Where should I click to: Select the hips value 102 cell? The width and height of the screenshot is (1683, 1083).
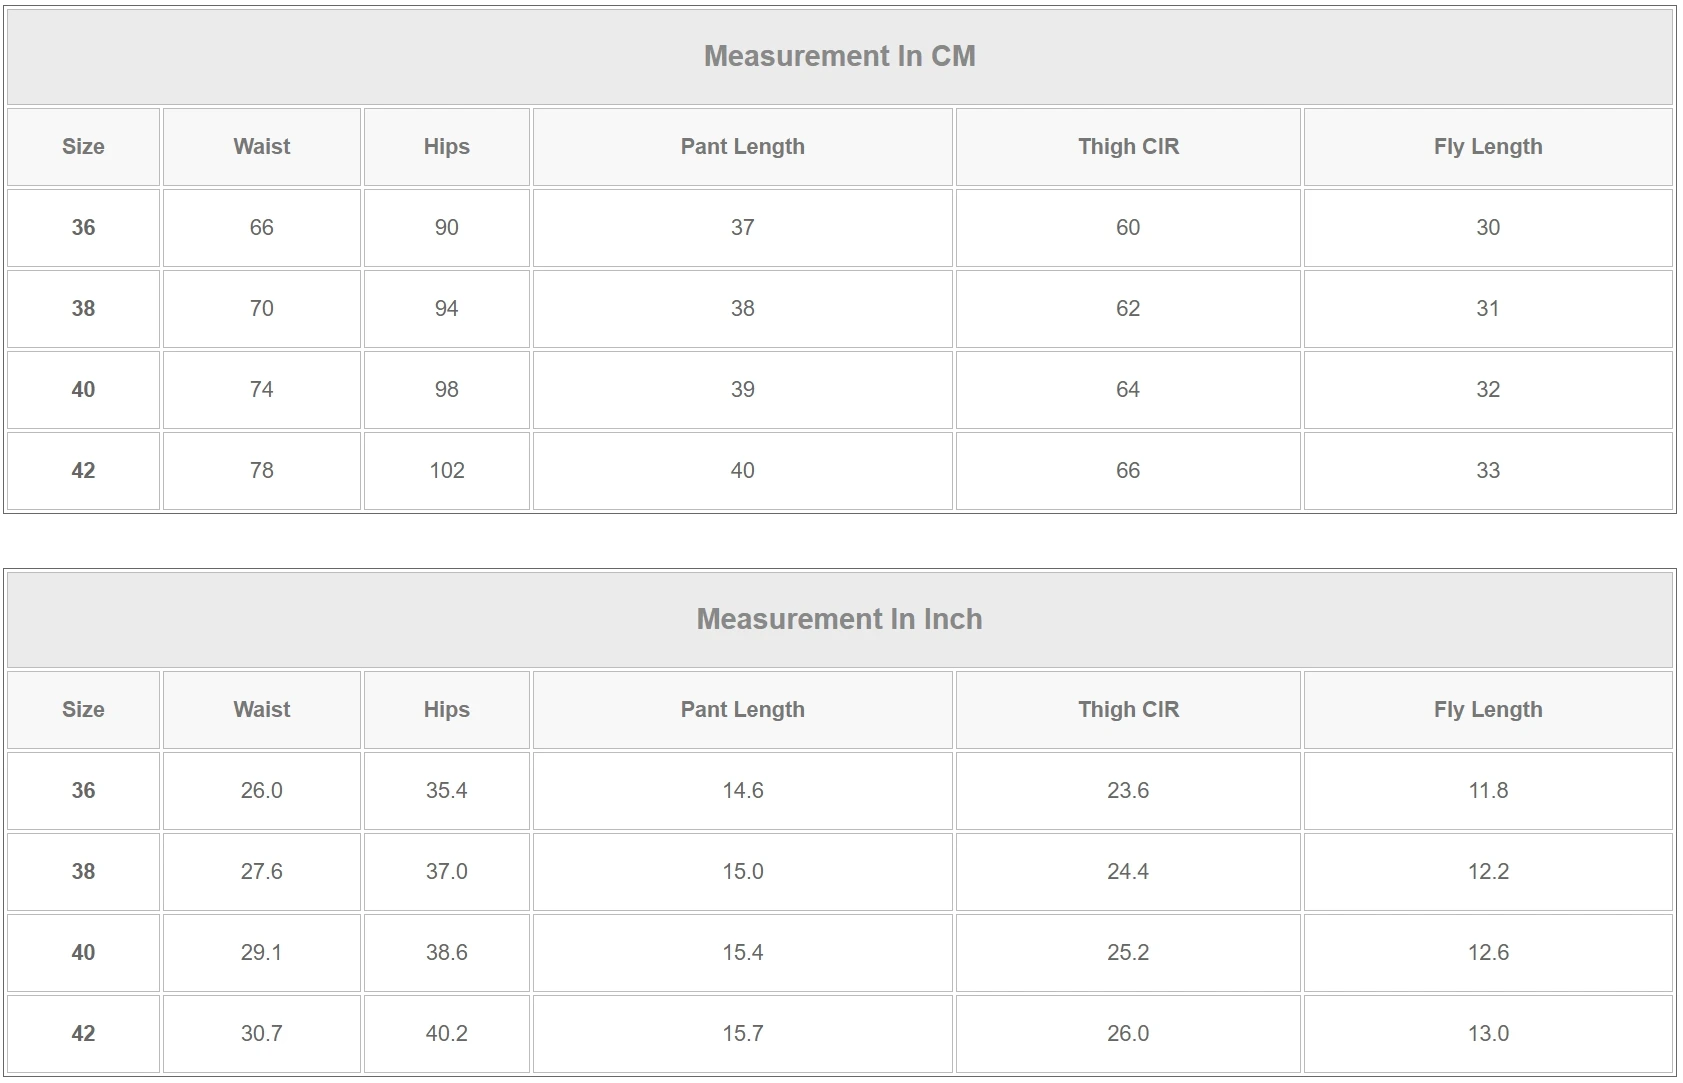[x=447, y=471]
